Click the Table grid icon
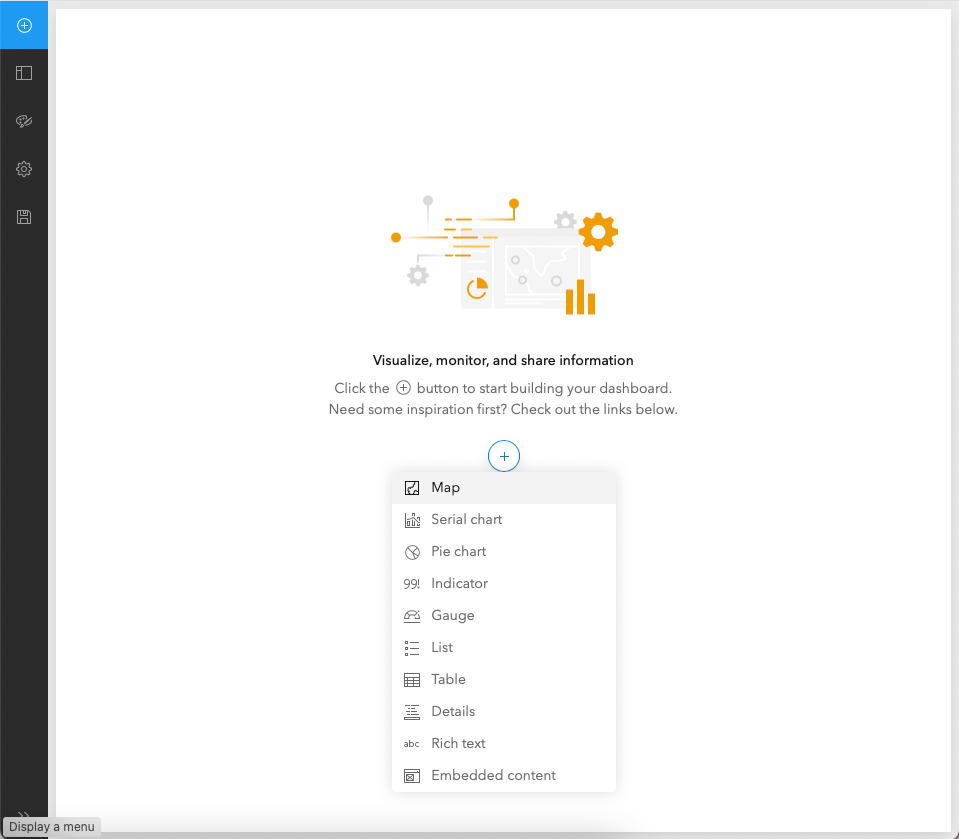The height and width of the screenshot is (839, 959). click(x=412, y=680)
